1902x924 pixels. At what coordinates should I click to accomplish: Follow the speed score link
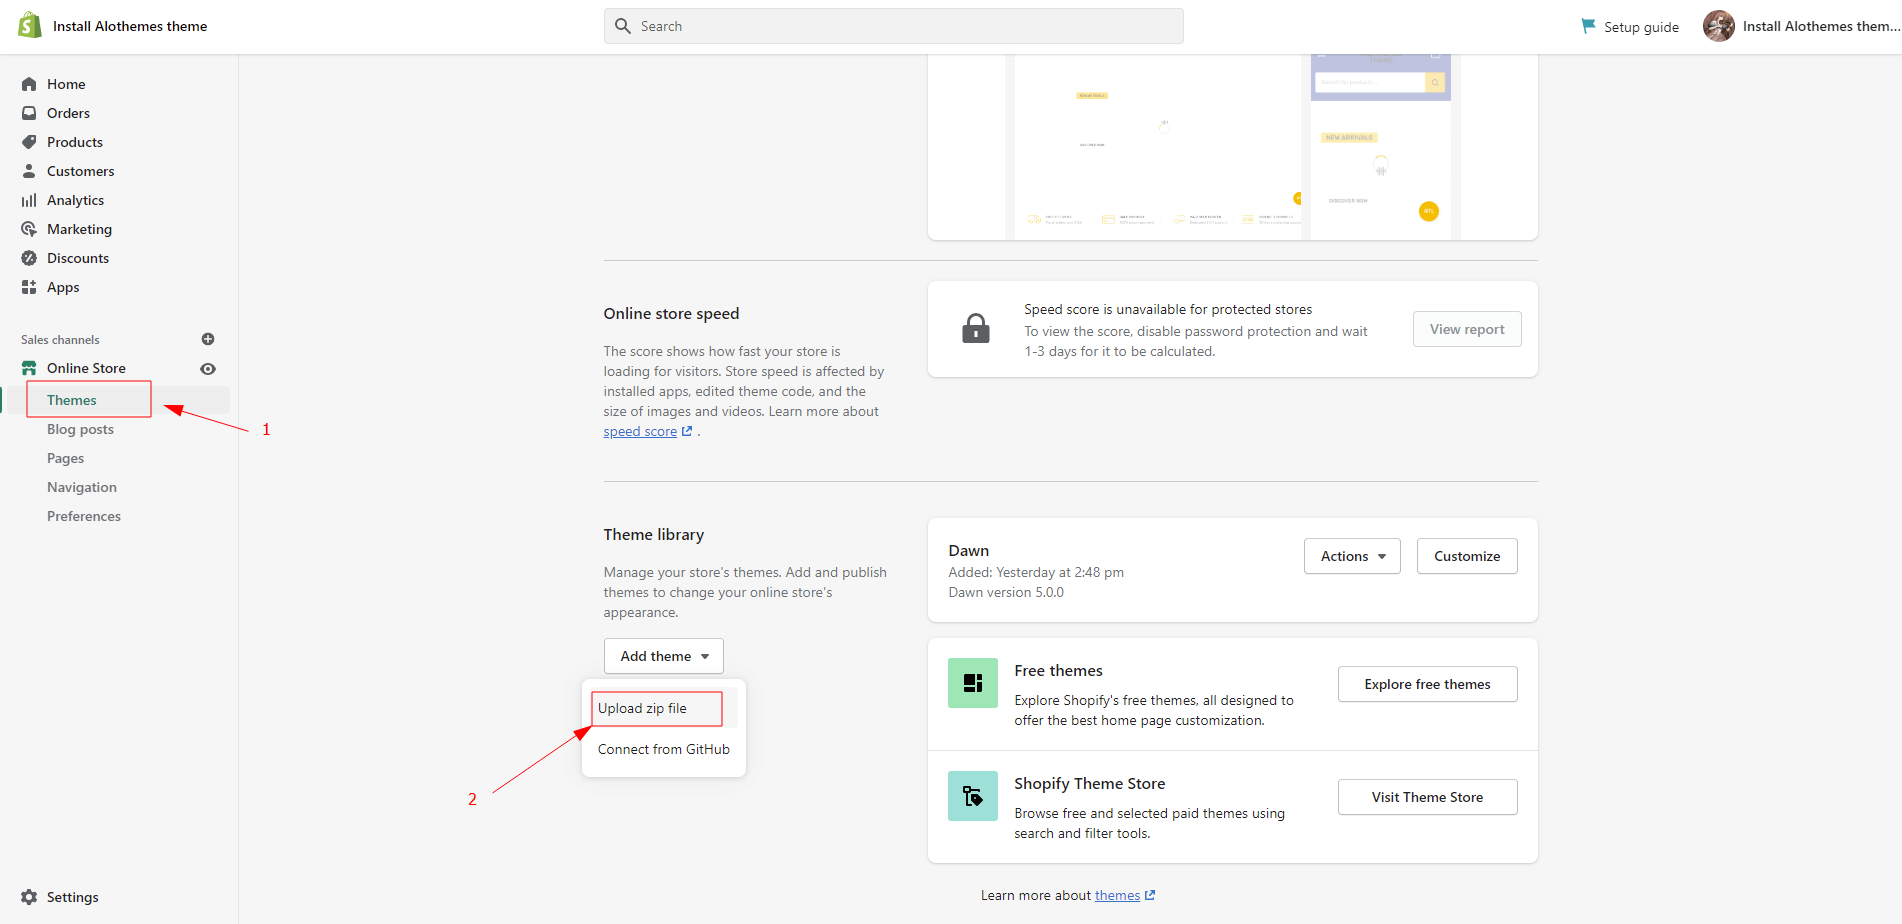[x=640, y=432]
